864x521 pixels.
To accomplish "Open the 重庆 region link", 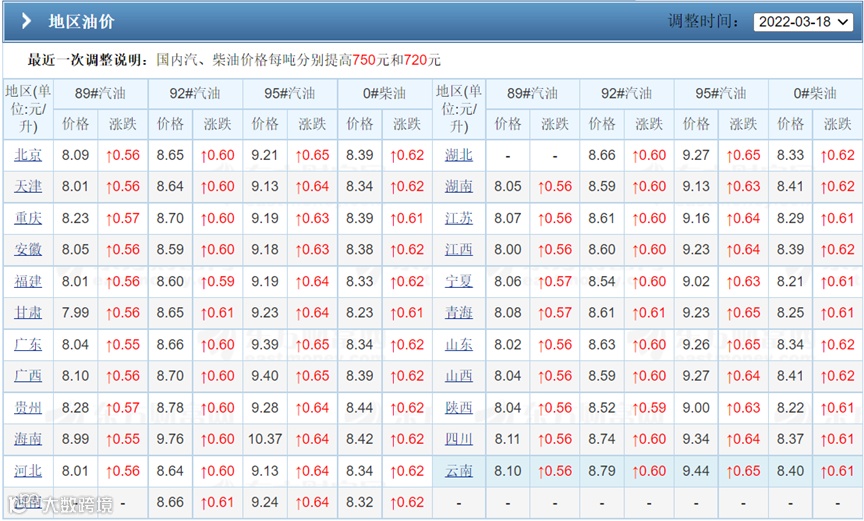I will pyautogui.click(x=28, y=218).
